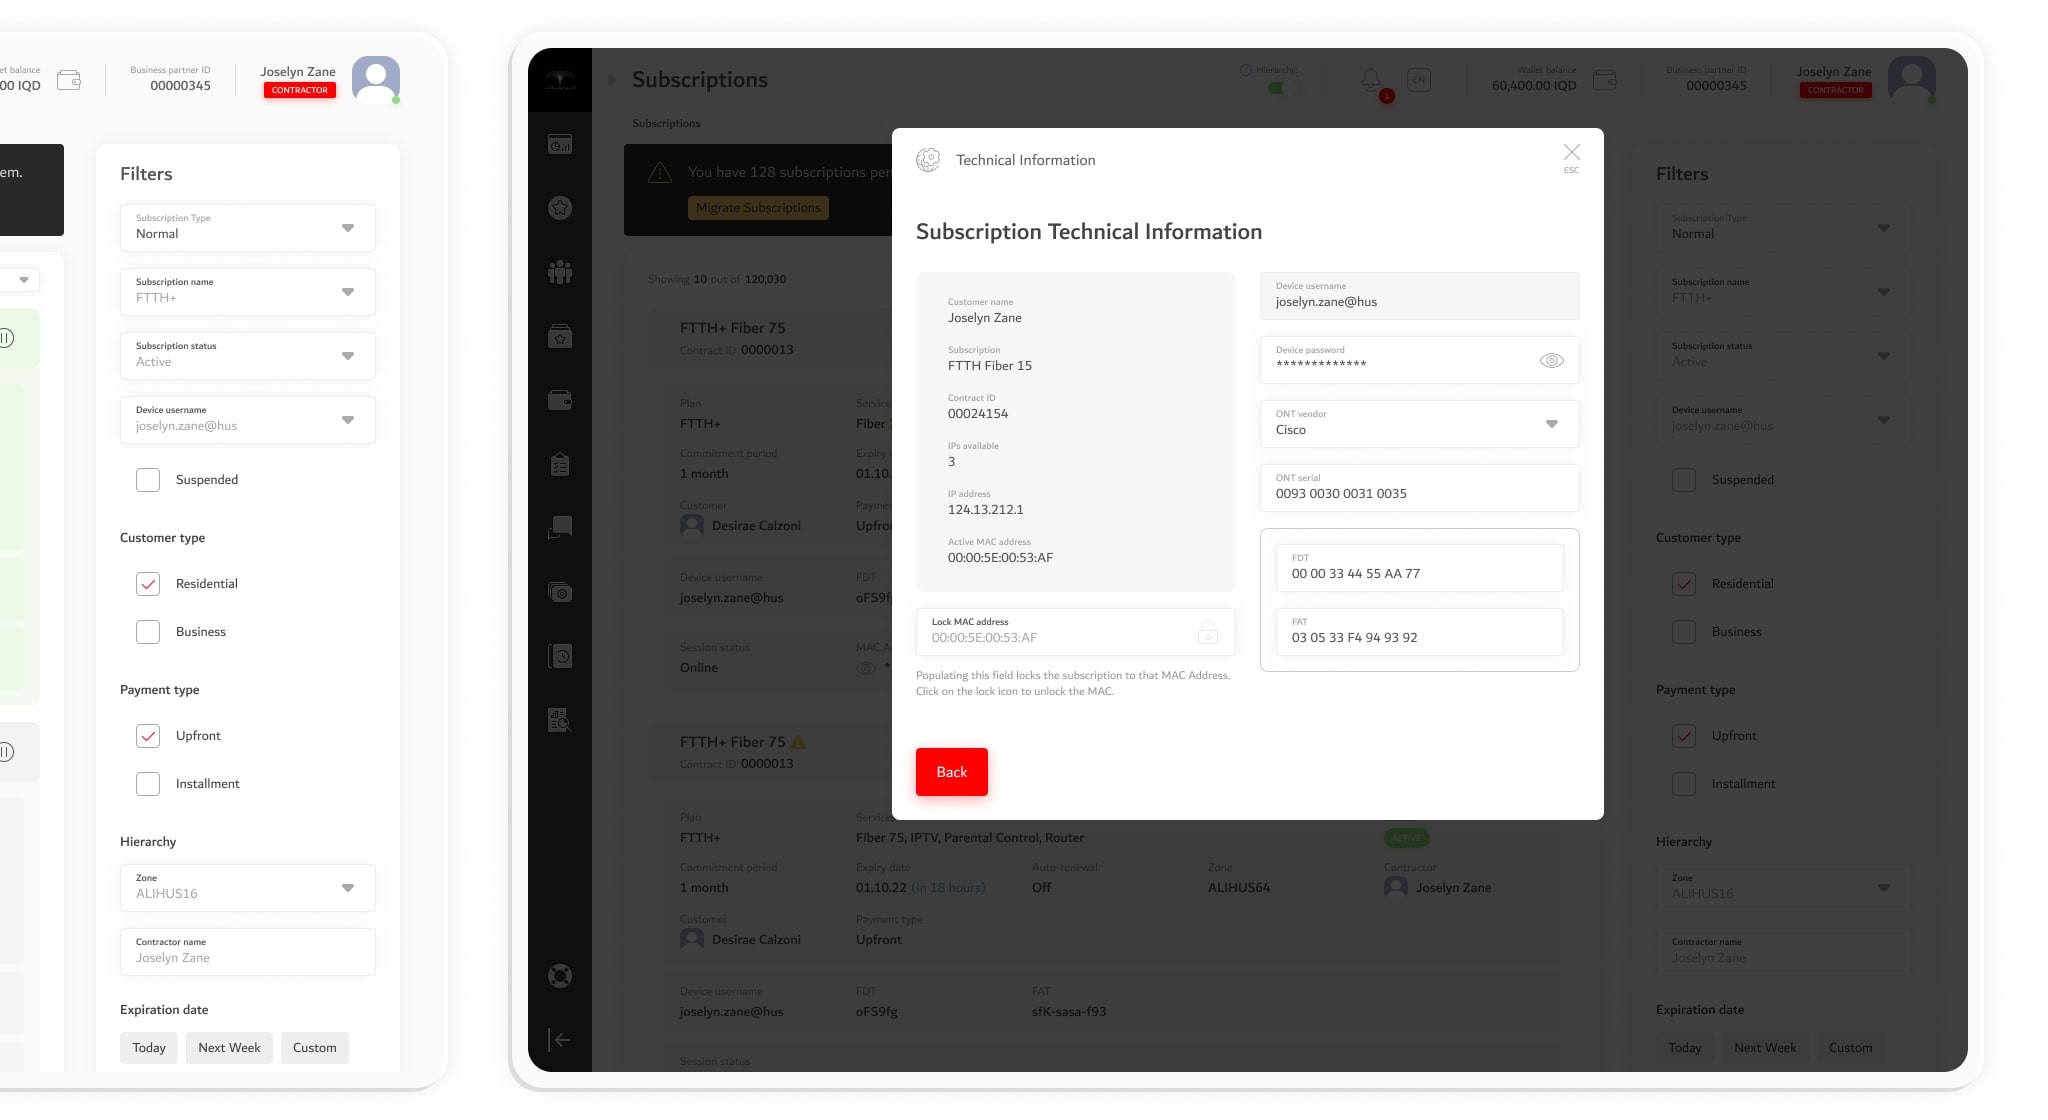This screenshot has width=2048, height=1120.
Task: Click the eye icon to reveal device password
Action: coord(1551,361)
